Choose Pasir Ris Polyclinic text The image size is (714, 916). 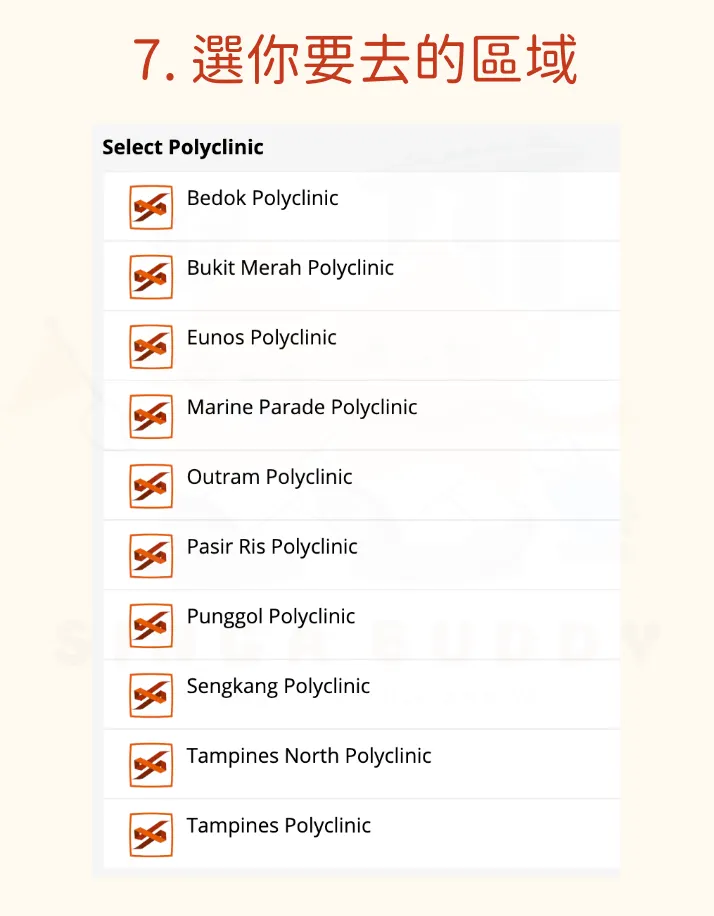[x=272, y=547]
